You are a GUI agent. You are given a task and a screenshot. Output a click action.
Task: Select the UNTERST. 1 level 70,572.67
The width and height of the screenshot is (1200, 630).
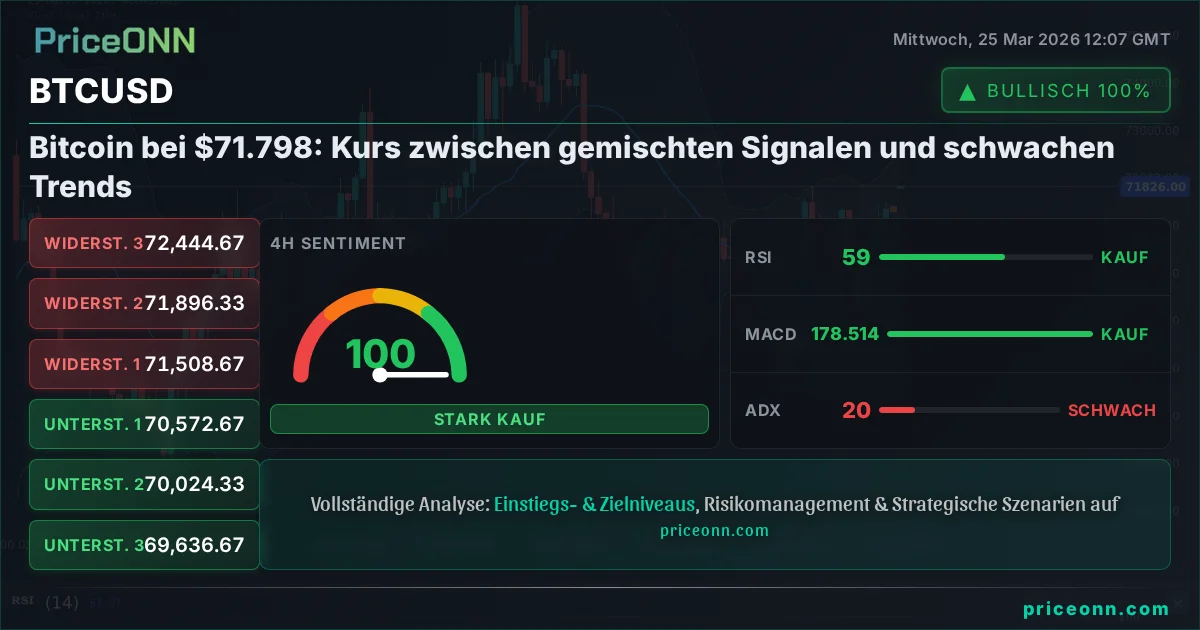coord(144,424)
